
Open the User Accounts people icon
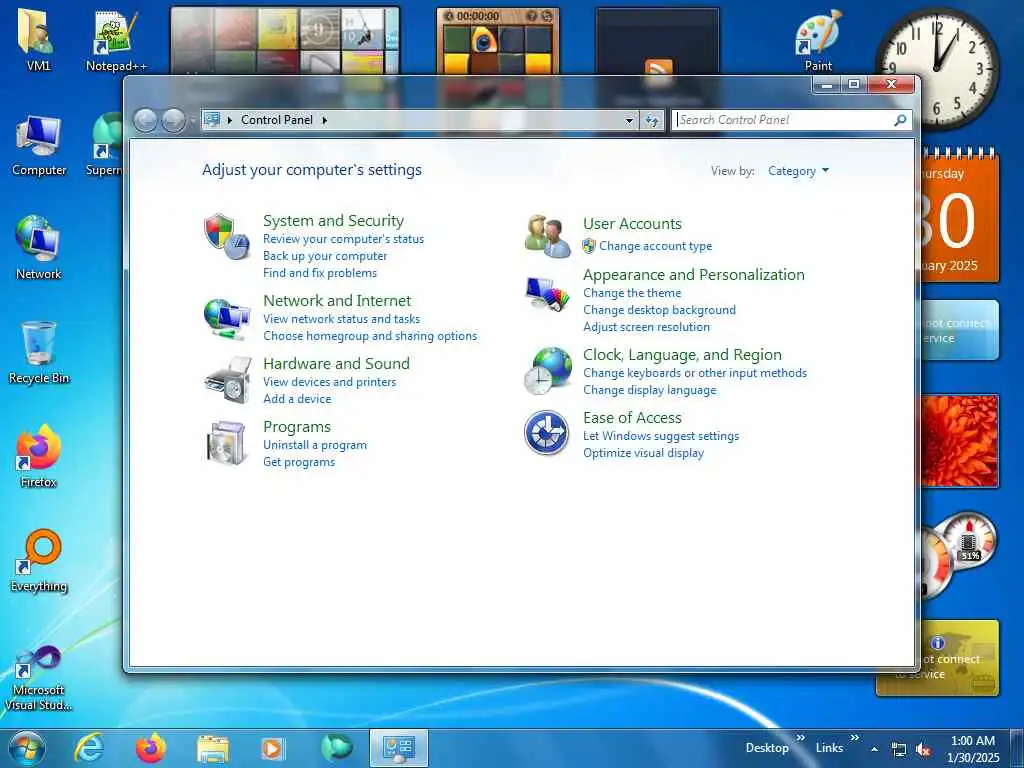(x=547, y=236)
